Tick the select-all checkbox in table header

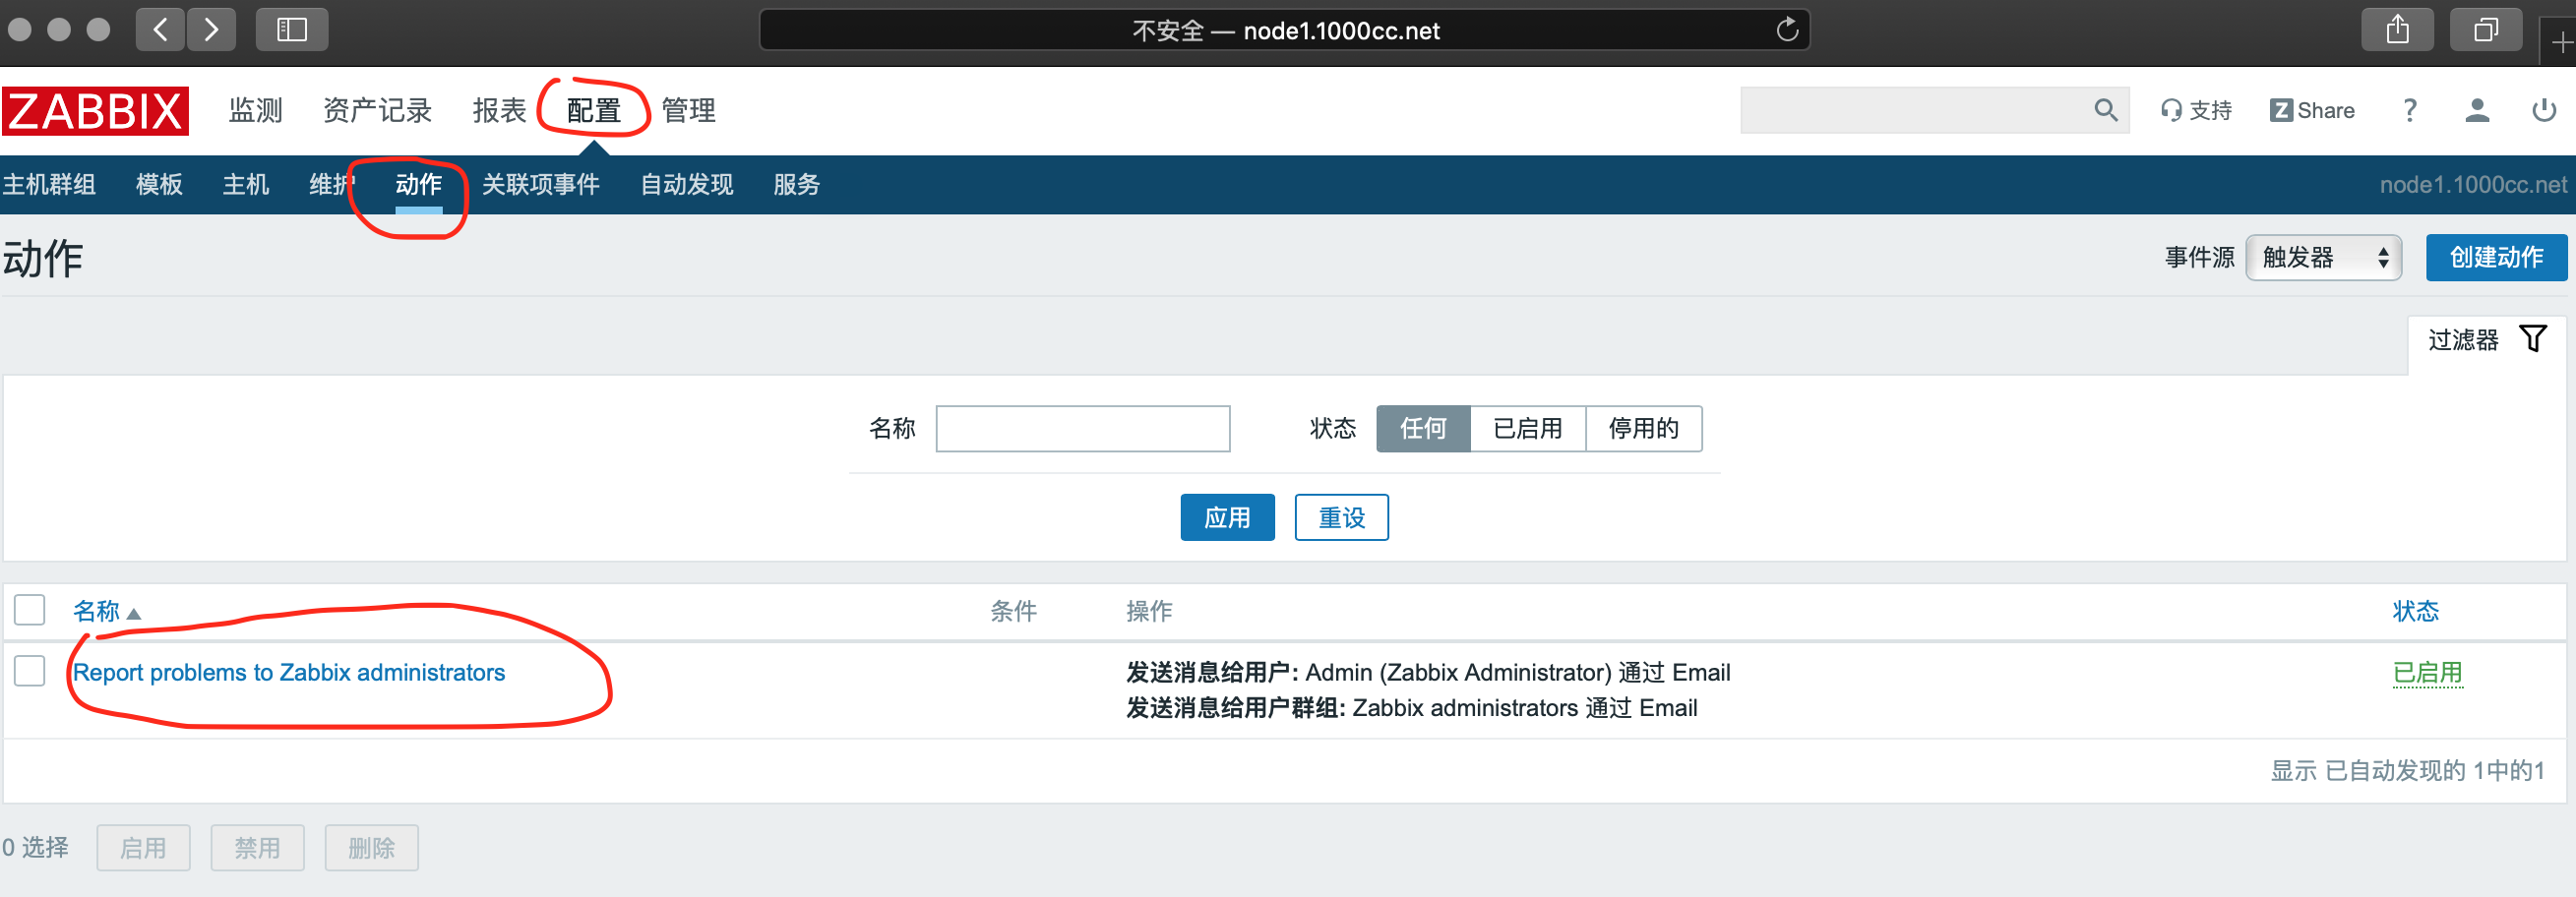pos(30,610)
